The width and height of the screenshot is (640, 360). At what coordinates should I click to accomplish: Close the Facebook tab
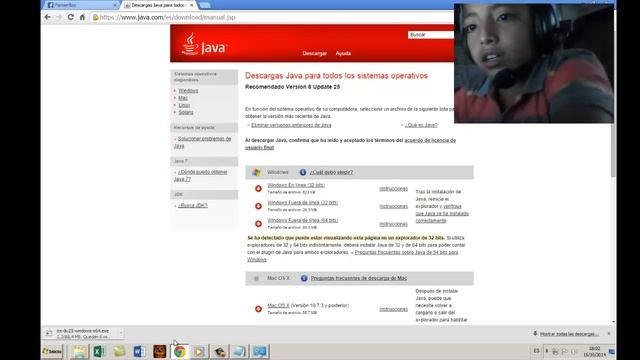coord(115,5)
